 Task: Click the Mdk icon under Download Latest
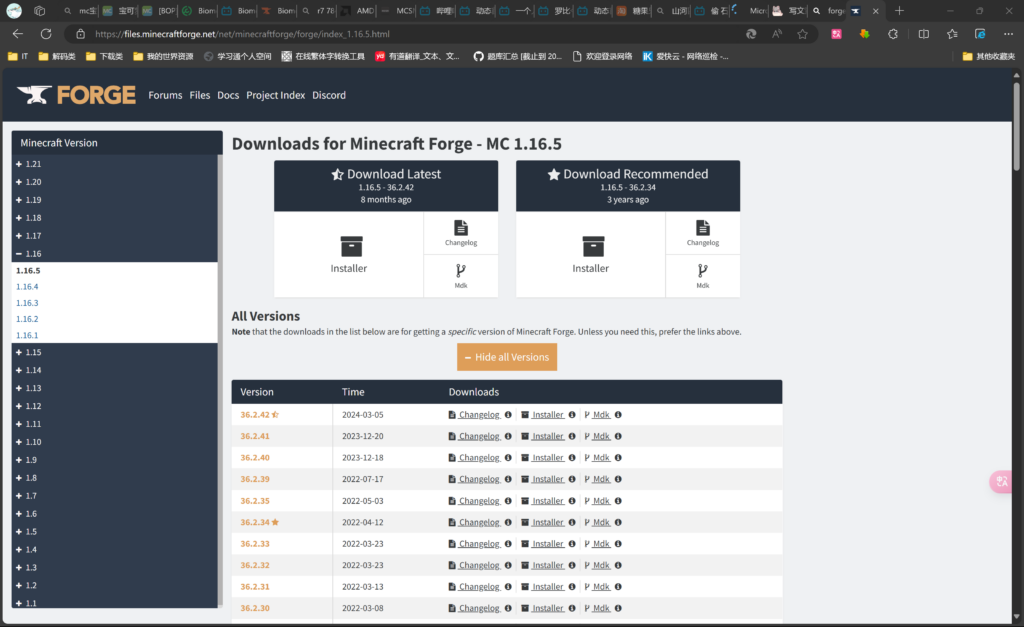pyautogui.click(x=460, y=271)
